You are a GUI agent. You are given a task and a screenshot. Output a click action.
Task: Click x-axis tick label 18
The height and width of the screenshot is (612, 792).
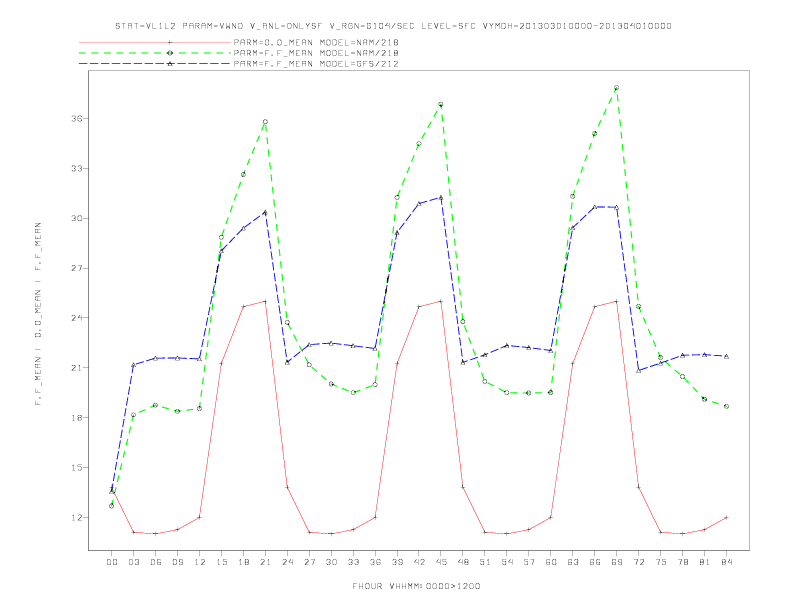(243, 562)
